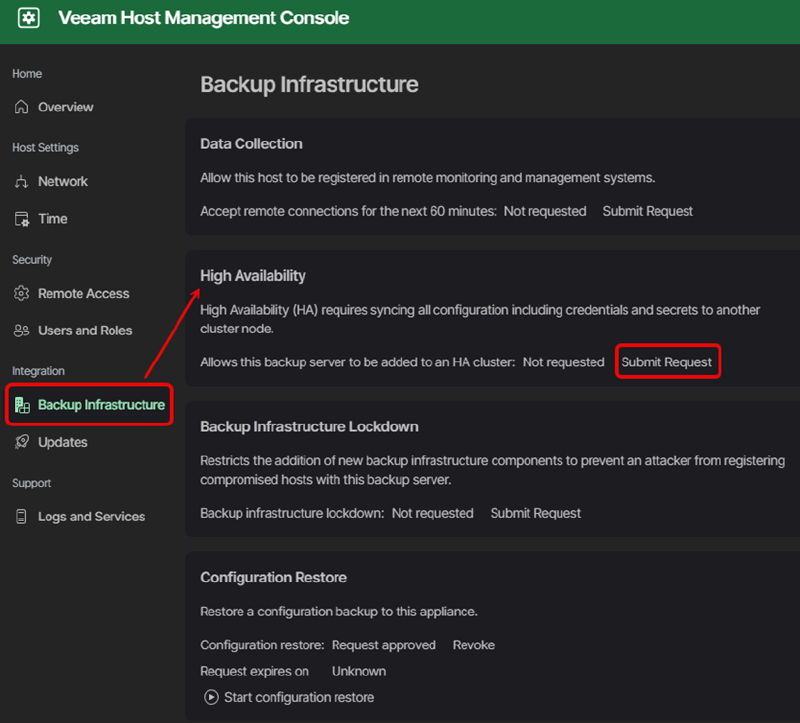Click the Logs and Services icon
800x723 pixels.
[22, 517]
